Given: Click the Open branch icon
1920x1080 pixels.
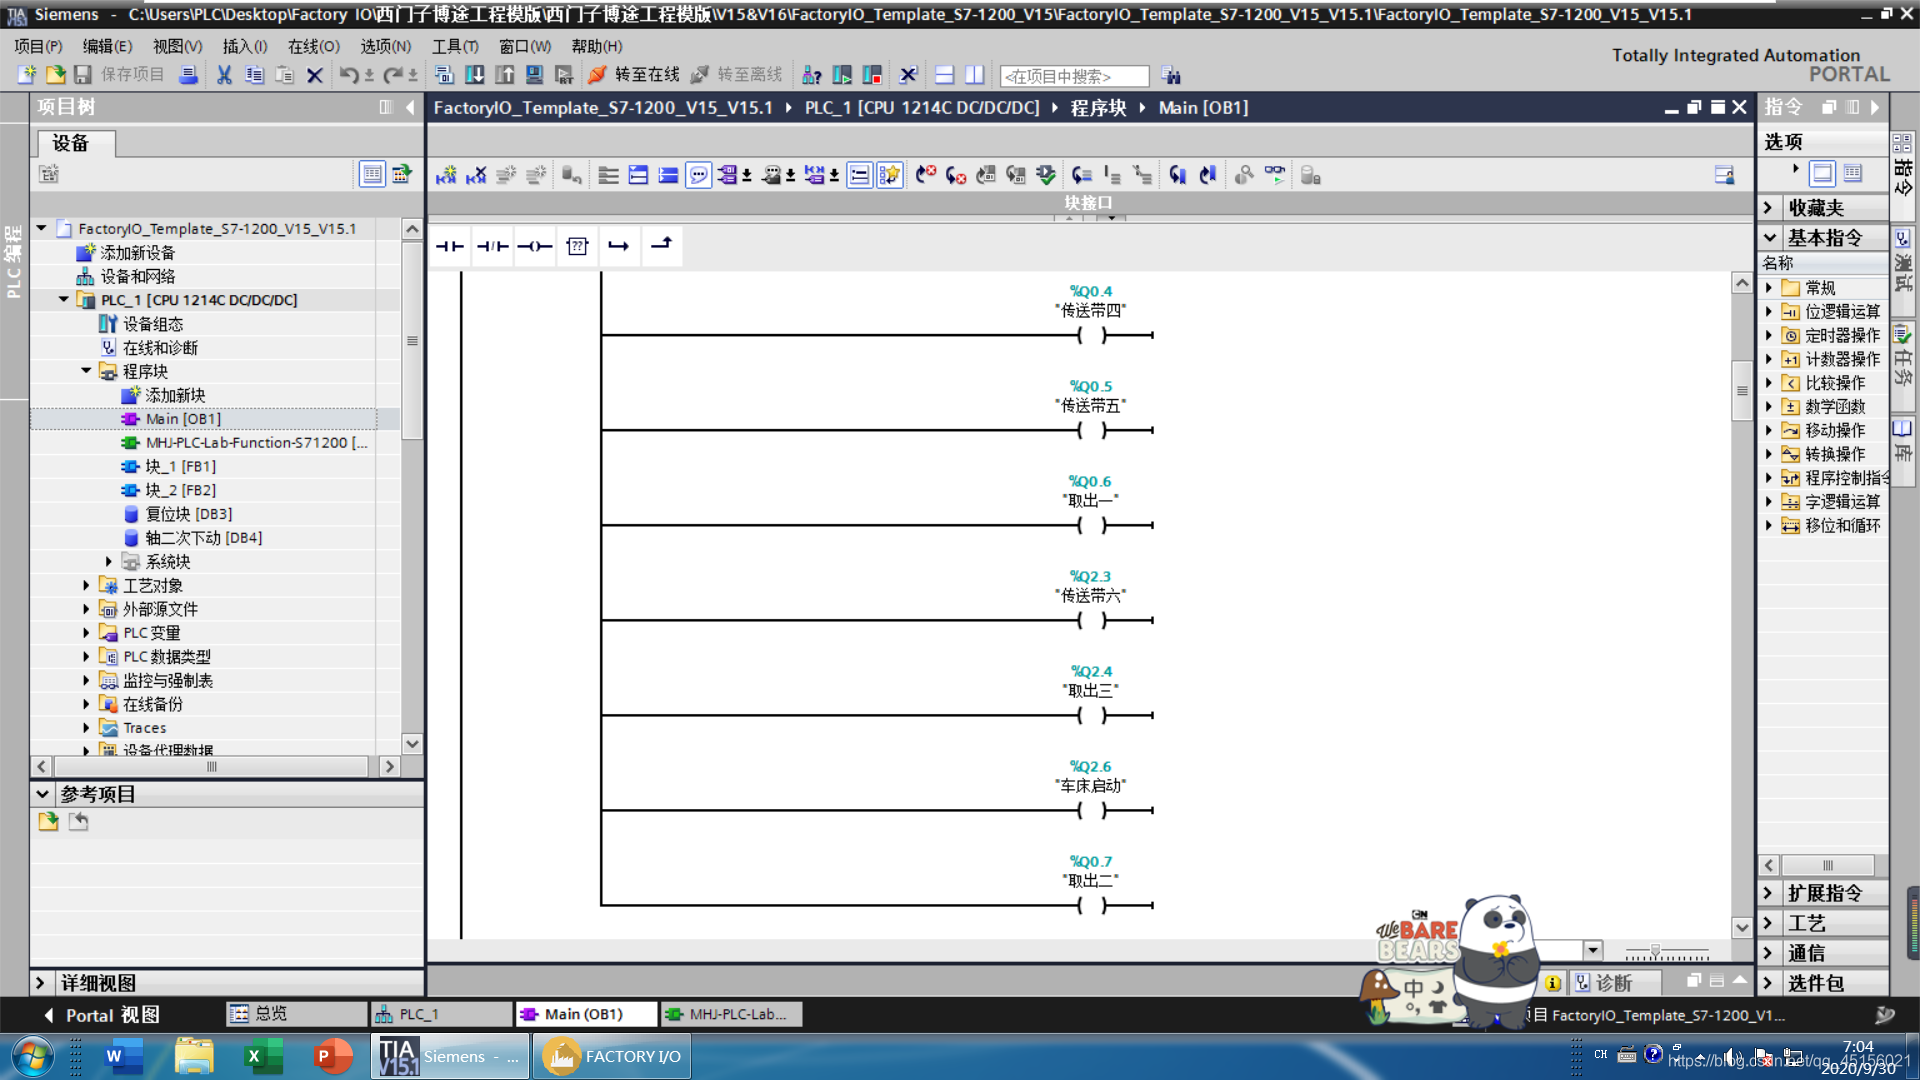Looking at the screenshot, I should (619, 246).
